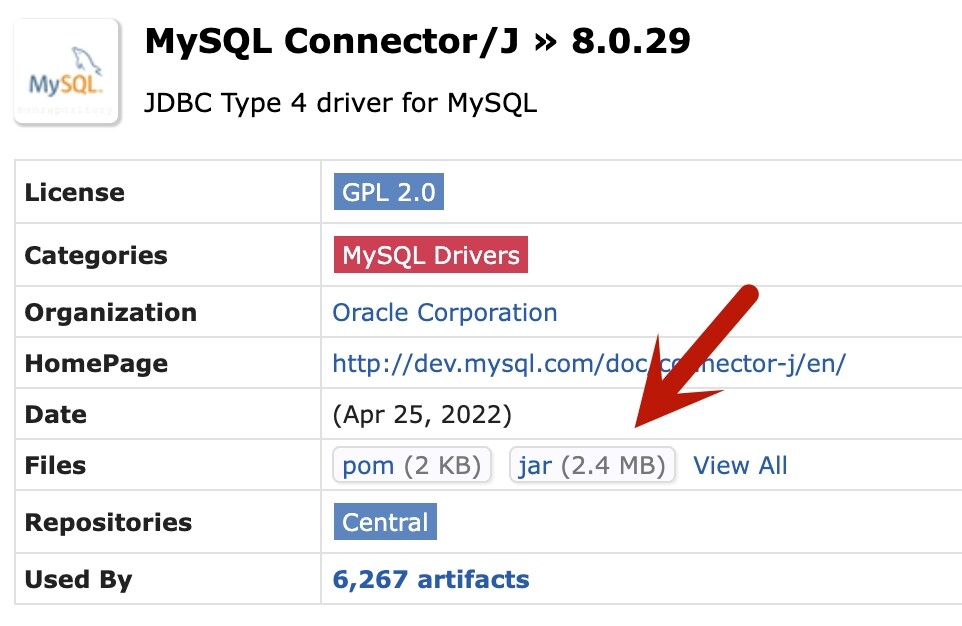Click the Apr 25, 2022 date value
This screenshot has width=962, height=626.
pos(421,414)
